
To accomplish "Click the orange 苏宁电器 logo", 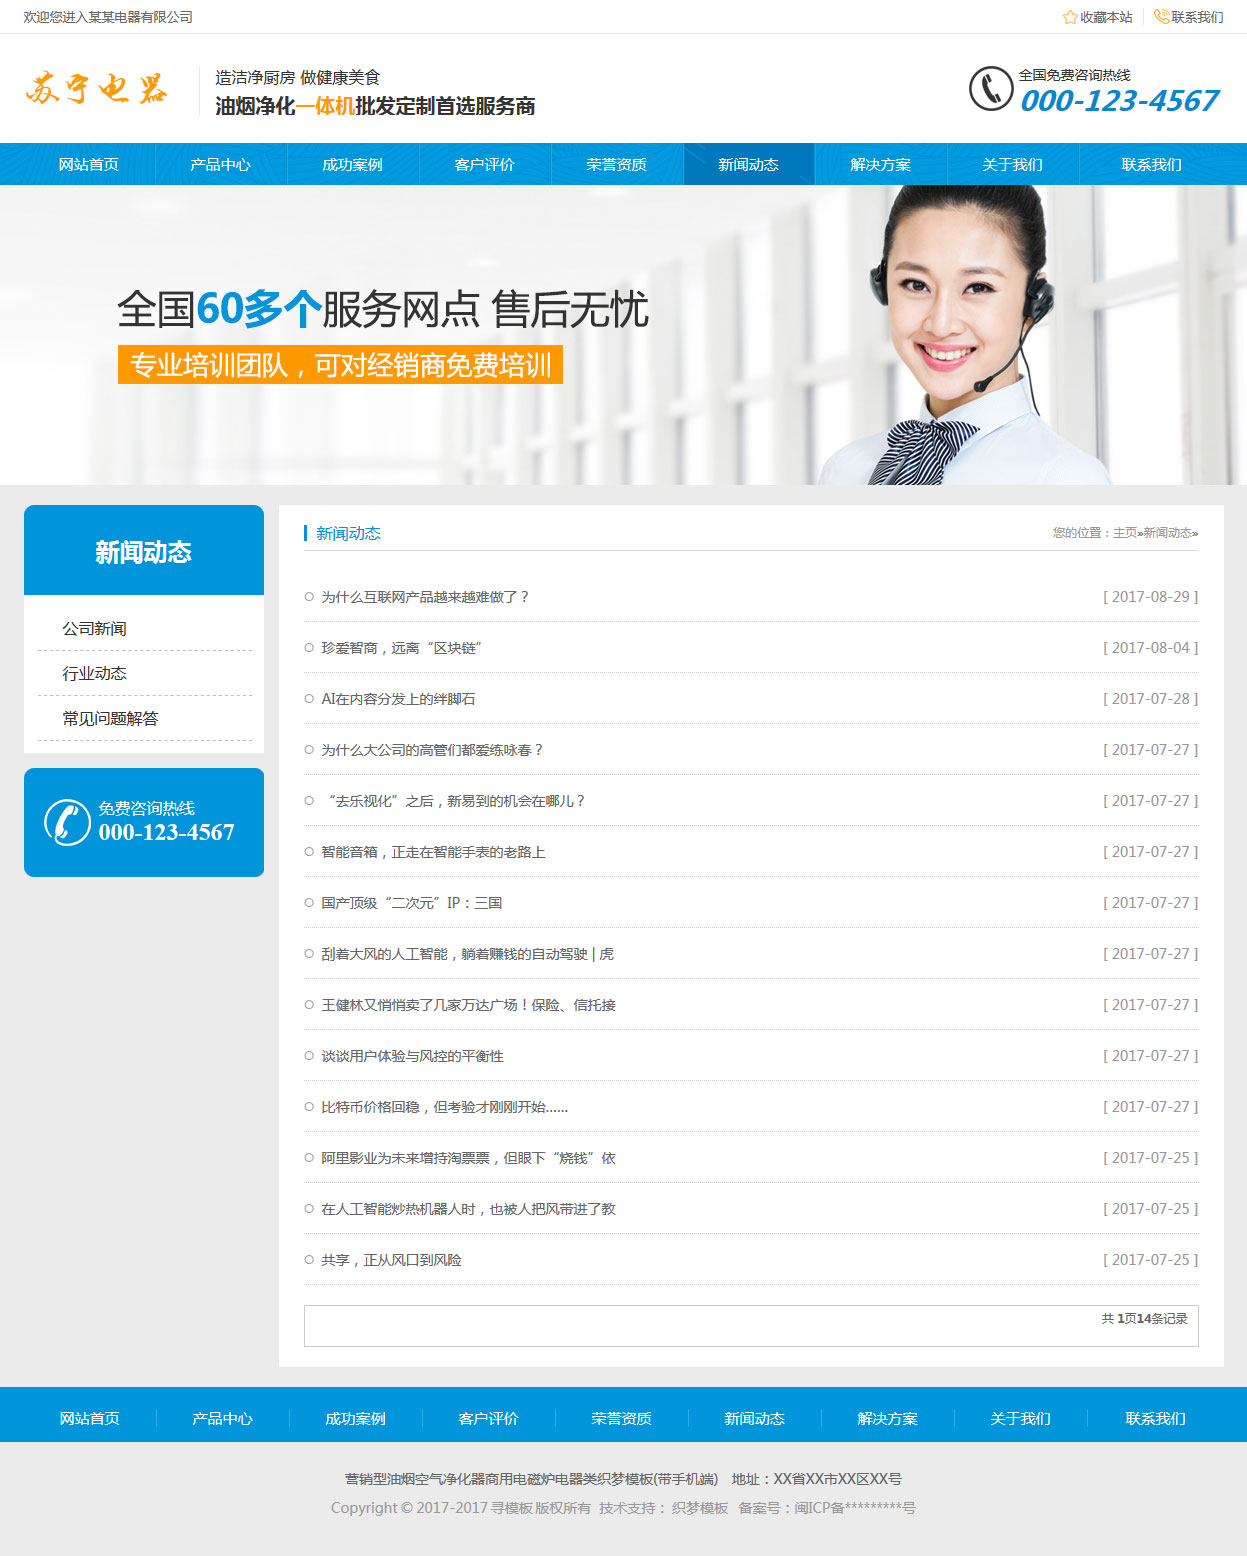I will click(97, 89).
